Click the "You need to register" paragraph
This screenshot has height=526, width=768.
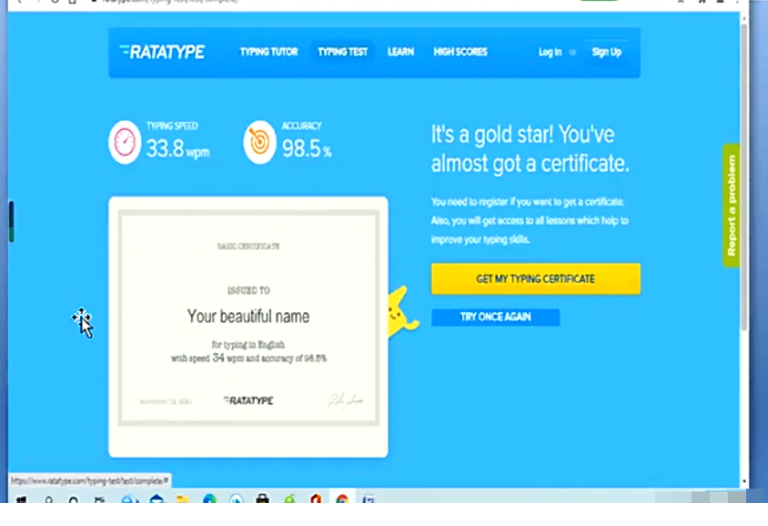(529, 220)
